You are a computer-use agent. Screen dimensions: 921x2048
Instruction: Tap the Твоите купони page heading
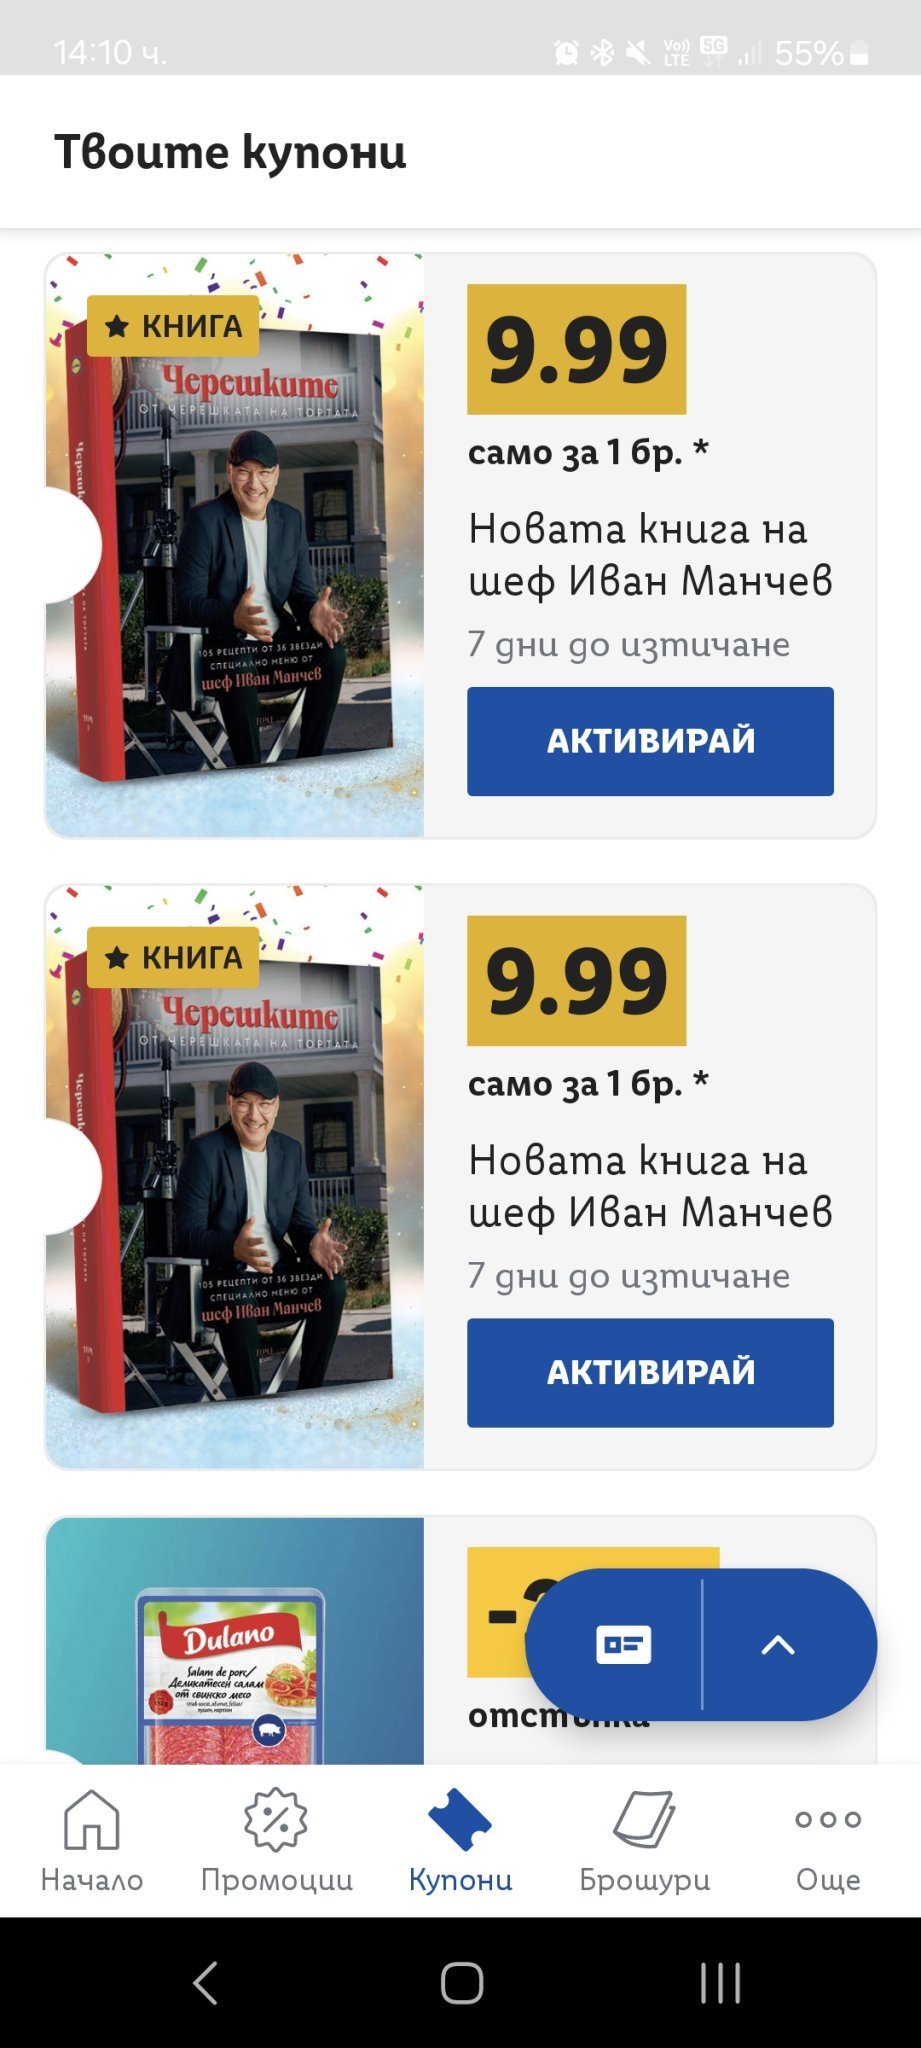click(230, 152)
